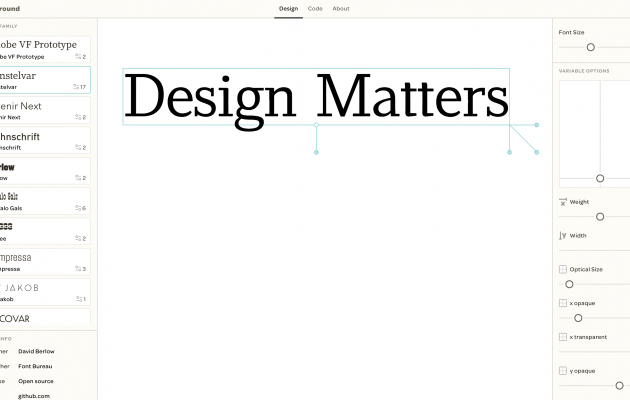
Task: Check the x transparent option
Action: click(x=563, y=337)
